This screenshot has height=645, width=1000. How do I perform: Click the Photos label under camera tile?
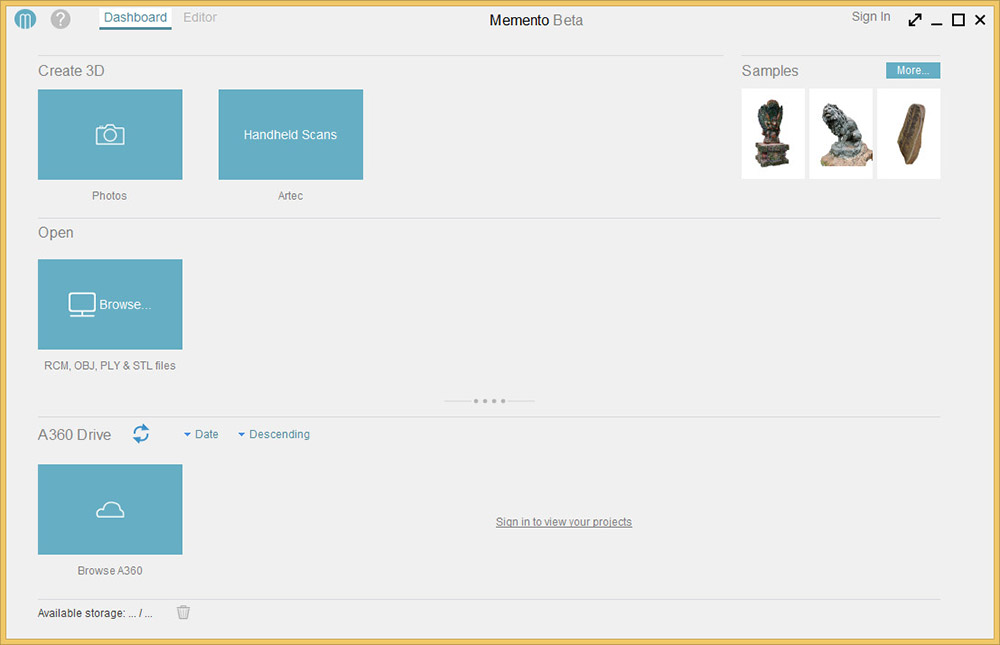coord(109,196)
